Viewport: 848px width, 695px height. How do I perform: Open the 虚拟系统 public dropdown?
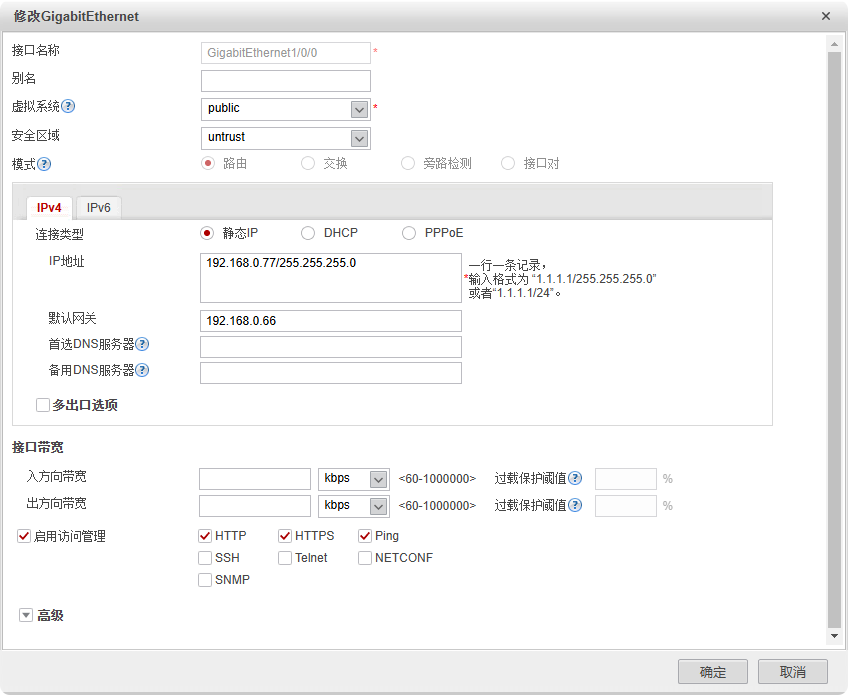[x=359, y=109]
